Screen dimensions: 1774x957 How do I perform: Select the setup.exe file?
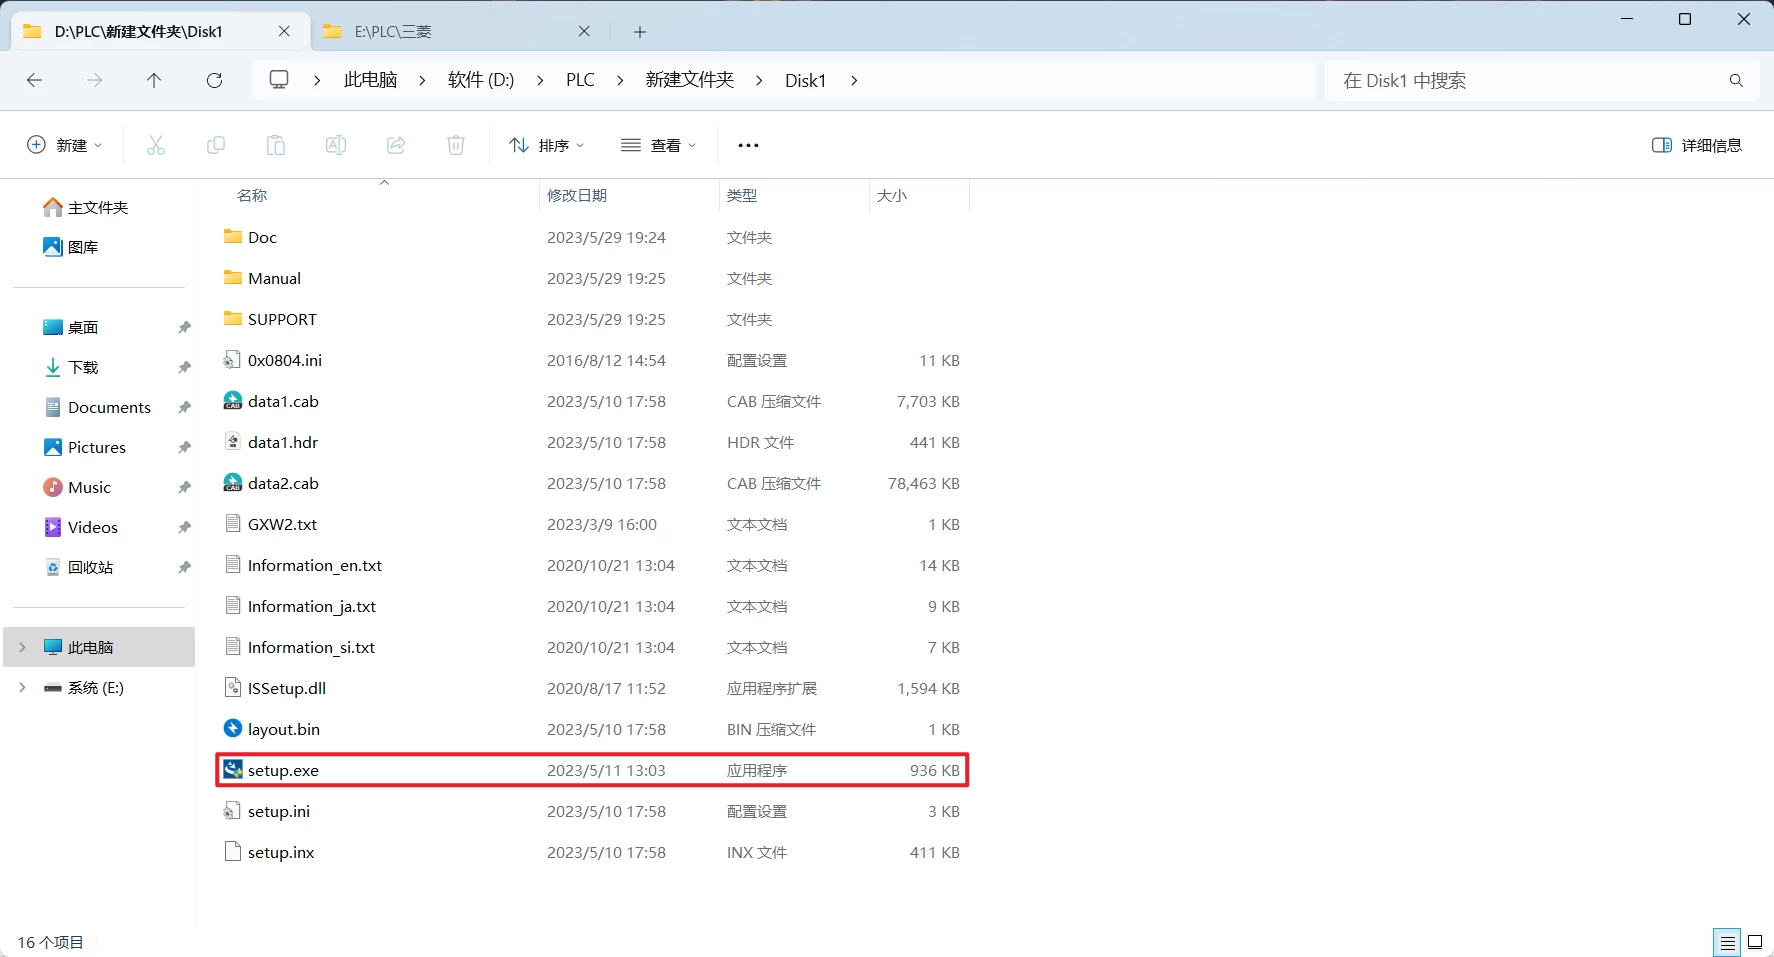(284, 770)
